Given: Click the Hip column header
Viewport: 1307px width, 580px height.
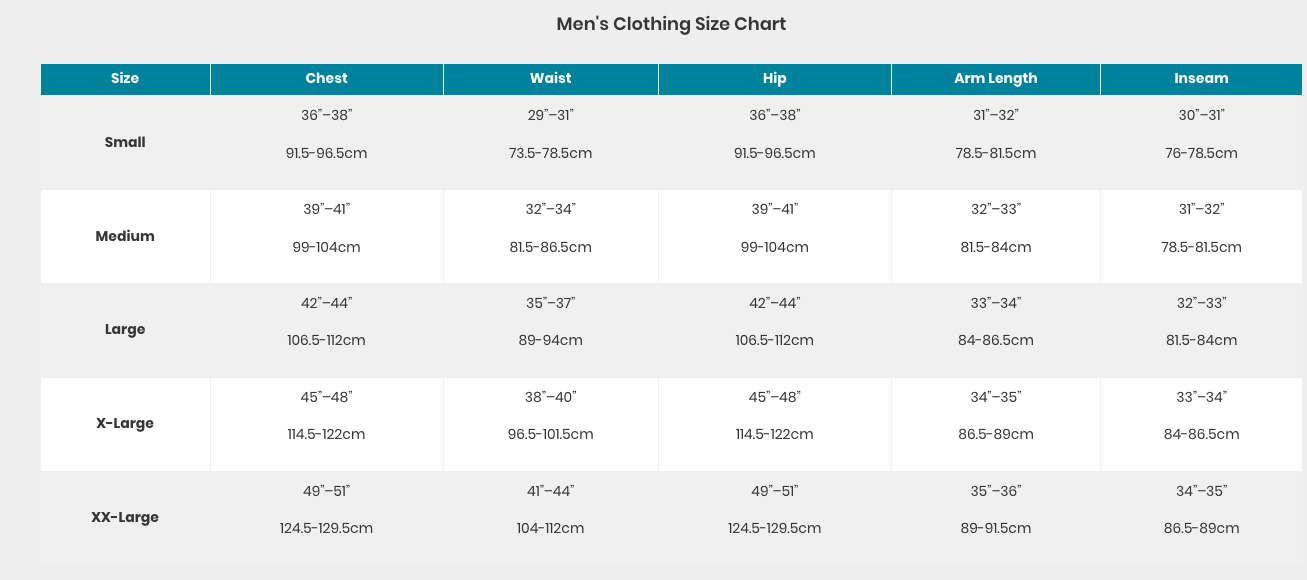Looking at the screenshot, I should click(774, 78).
